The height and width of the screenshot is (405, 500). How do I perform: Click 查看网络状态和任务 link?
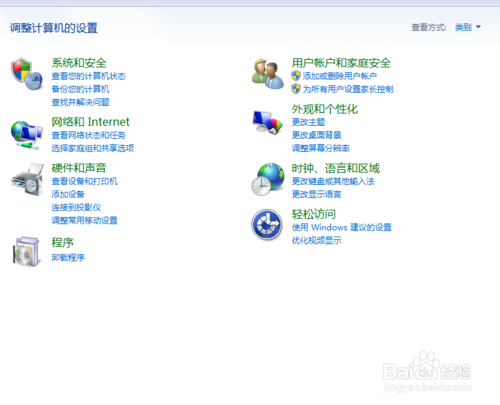[89, 135]
